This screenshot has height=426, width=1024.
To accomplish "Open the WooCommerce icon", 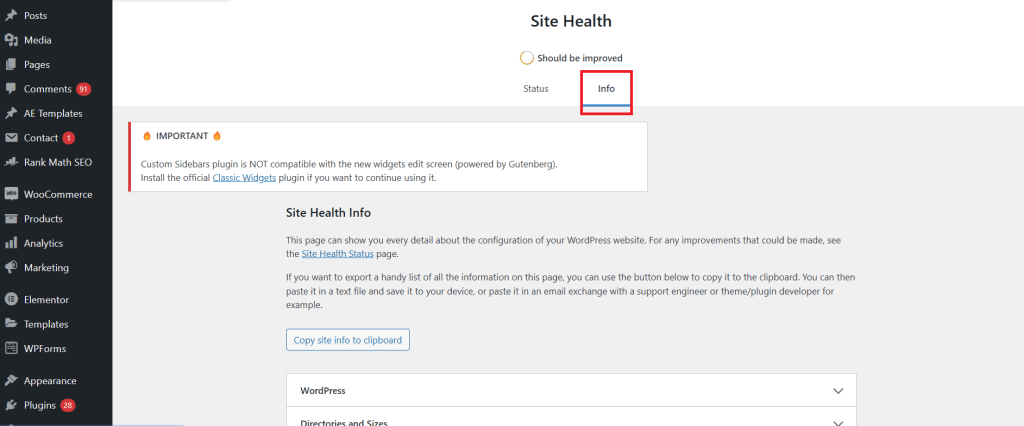I will [10, 194].
